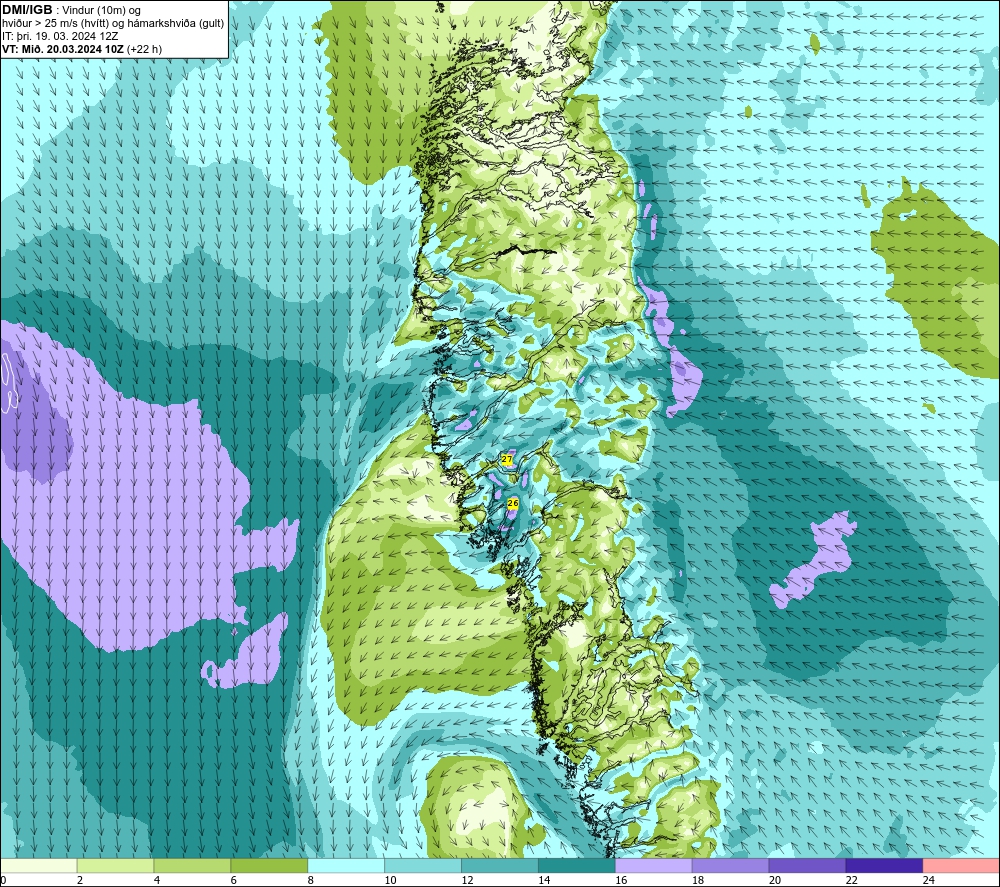Screen dimensions: 1000x887
Task: Pick the legend swatch between 10 and 12
Action: tap(423, 865)
